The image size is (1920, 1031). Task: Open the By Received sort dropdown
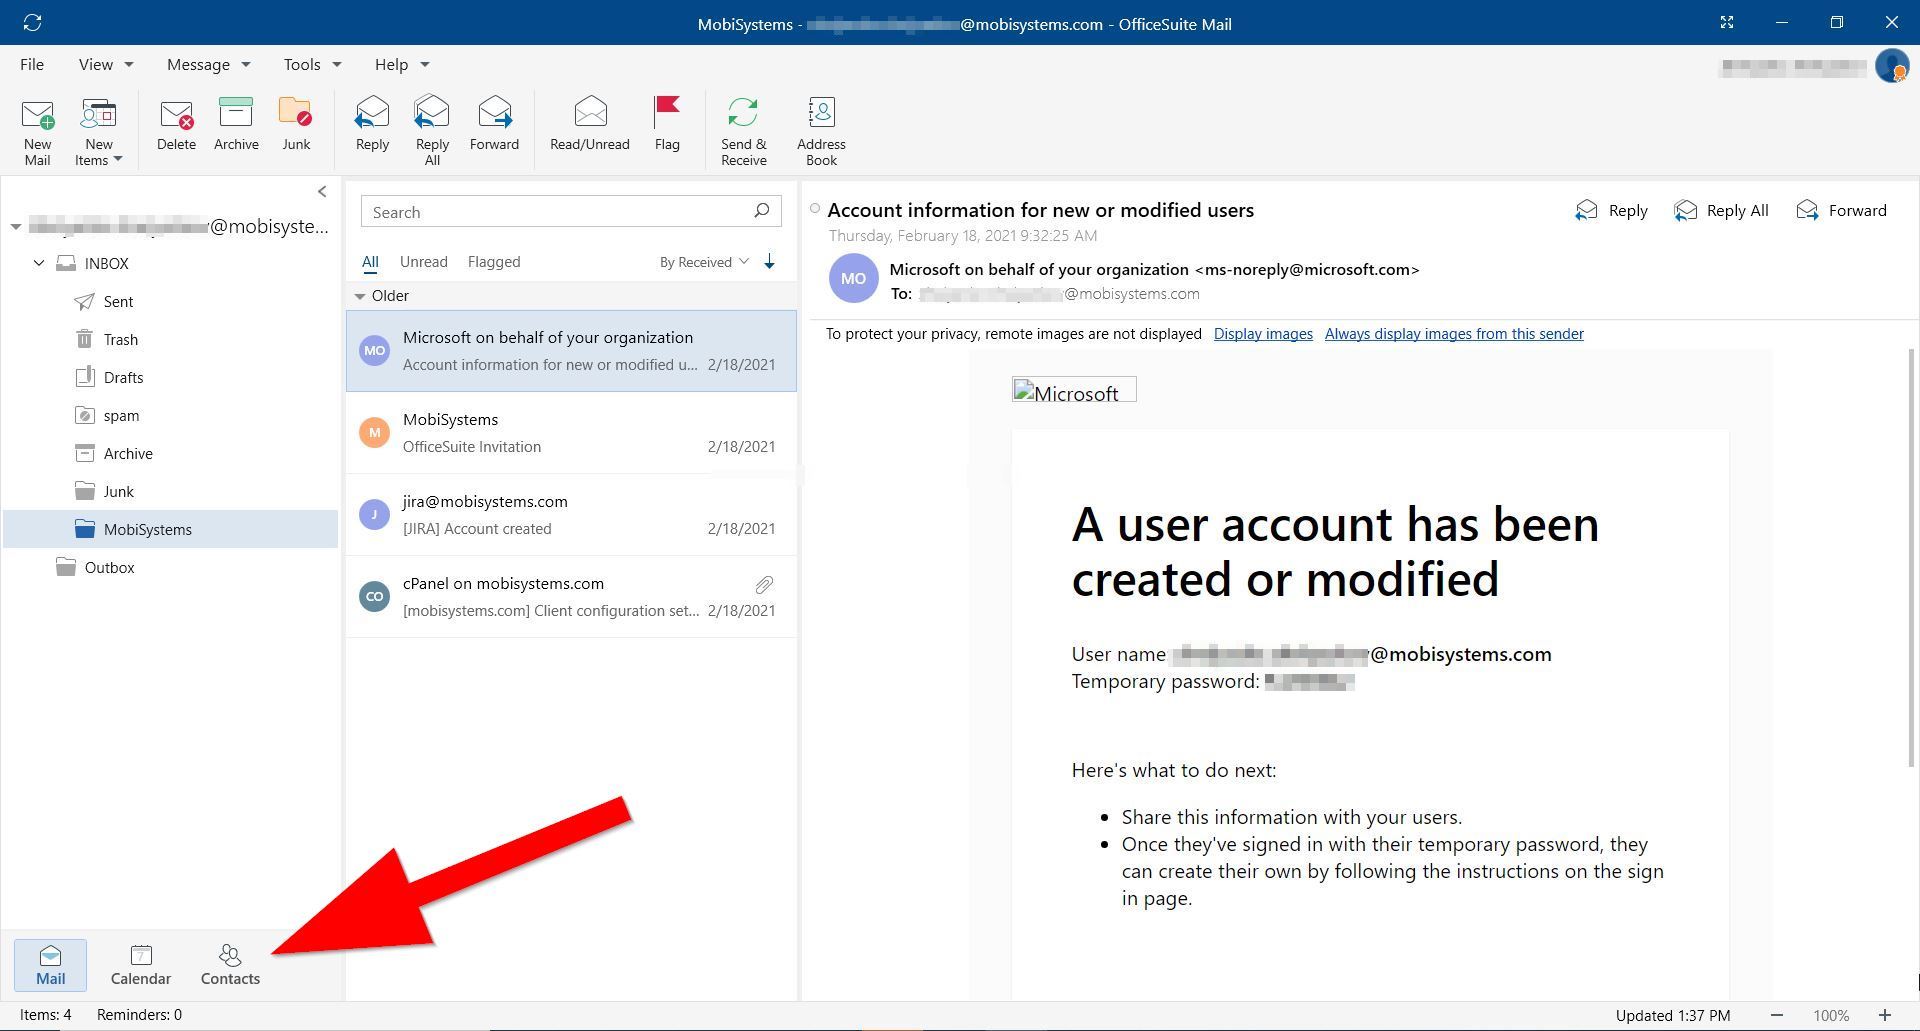[703, 261]
